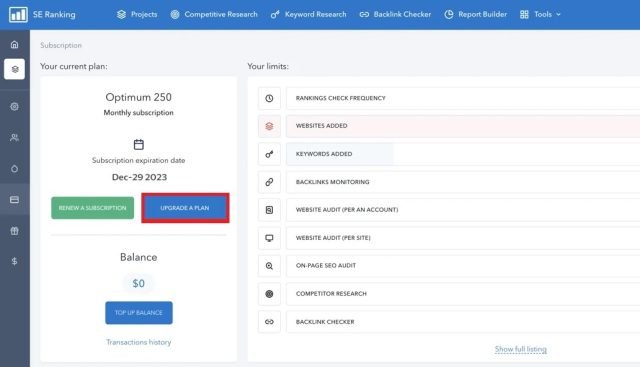Click the Top Up Balance button
Viewport: 640px width, 367px height.
pos(139,313)
